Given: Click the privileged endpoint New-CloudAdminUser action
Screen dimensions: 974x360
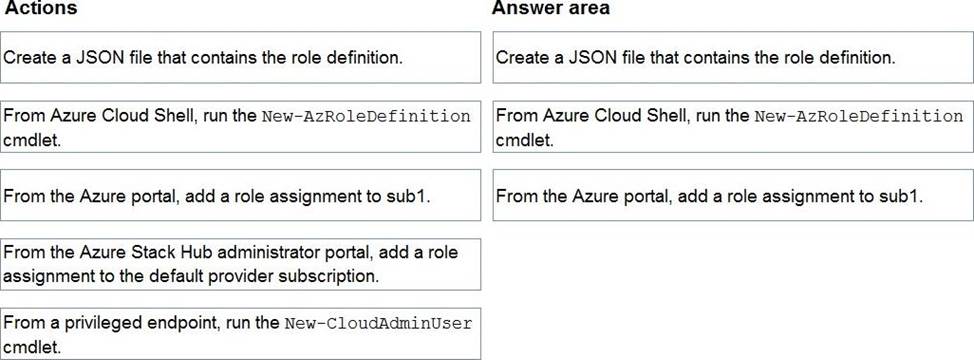Looking at the screenshot, I should pos(240,333).
